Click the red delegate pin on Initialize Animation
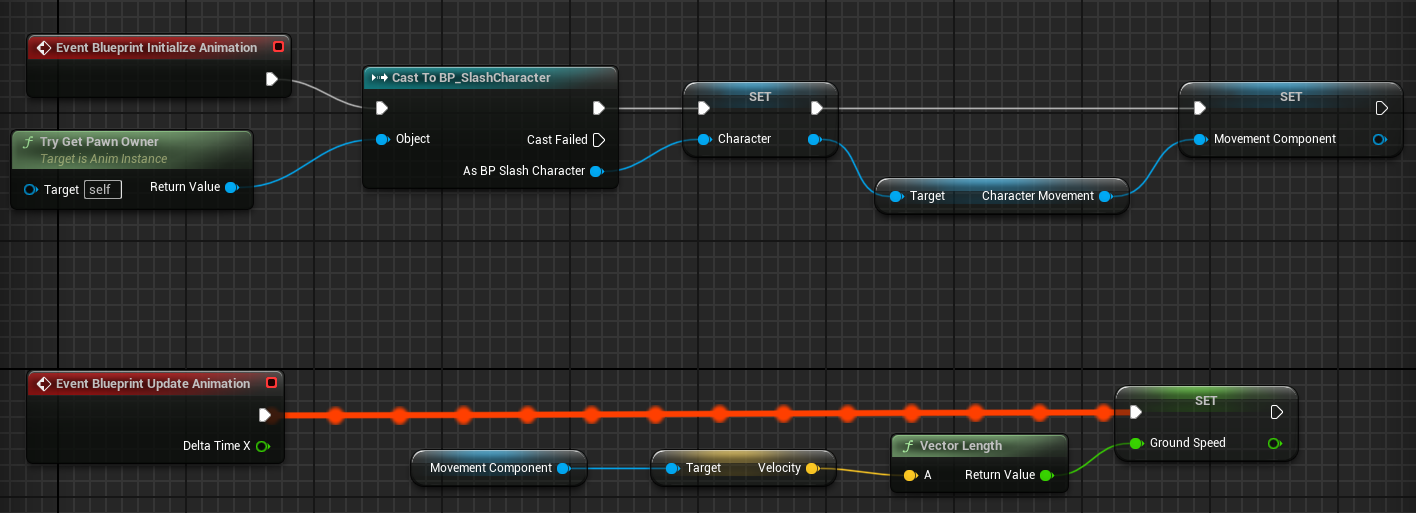1416x513 pixels. (278, 47)
